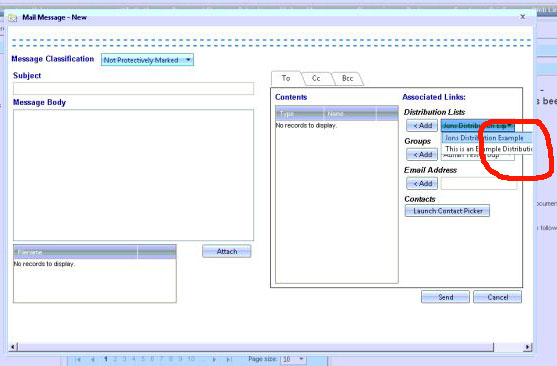Select the To recipients tab

point(286,79)
